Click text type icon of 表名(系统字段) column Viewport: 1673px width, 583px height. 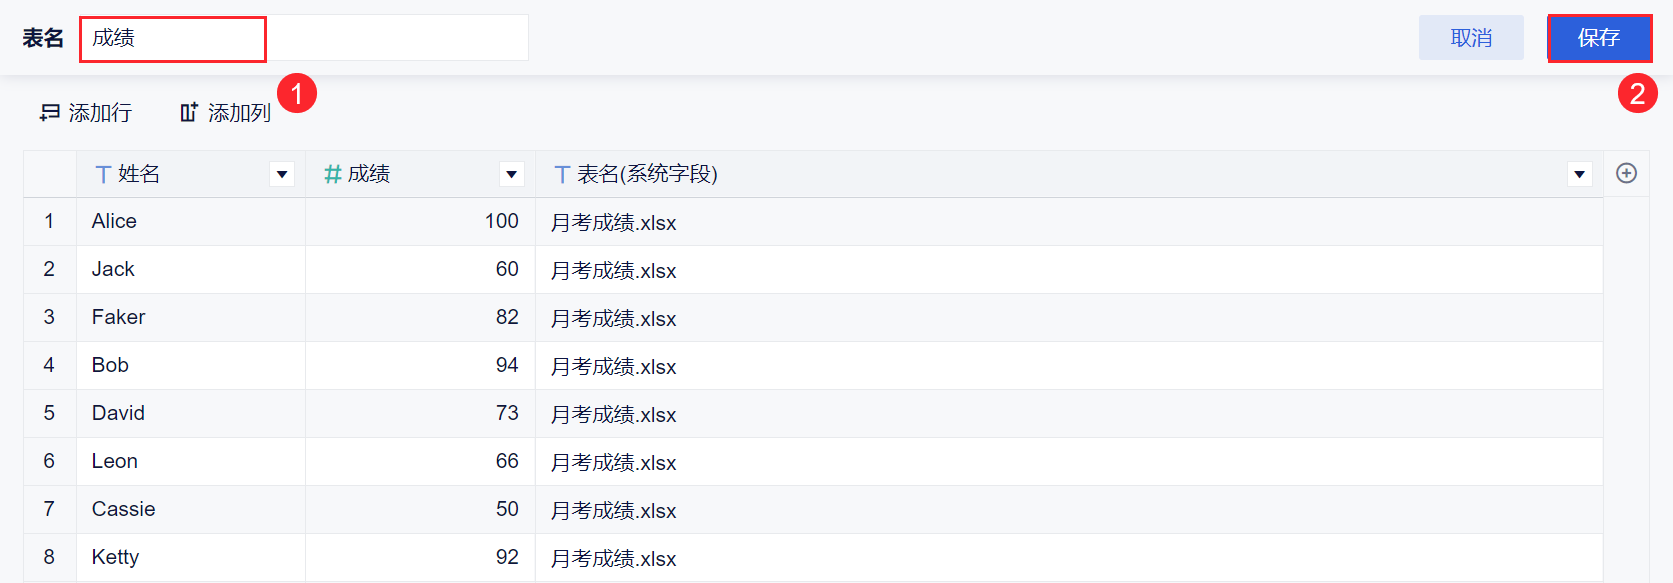(562, 175)
